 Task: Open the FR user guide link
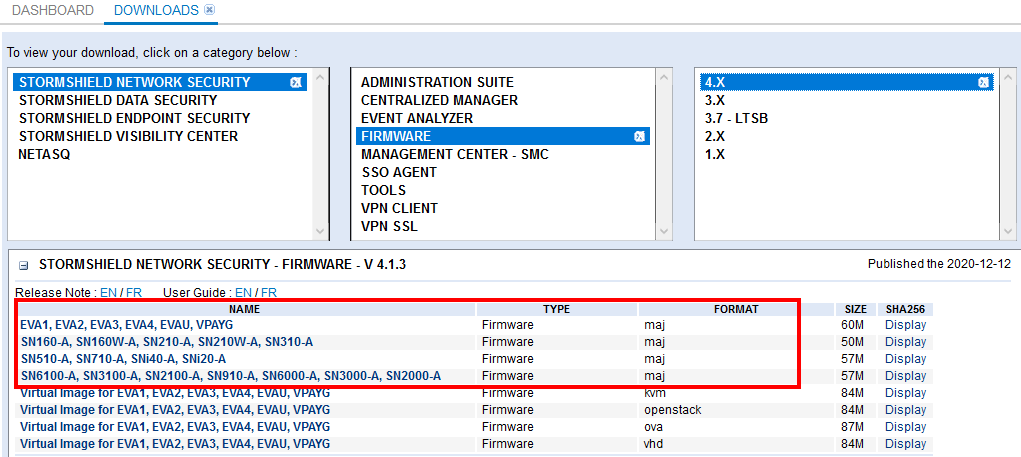point(269,293)
